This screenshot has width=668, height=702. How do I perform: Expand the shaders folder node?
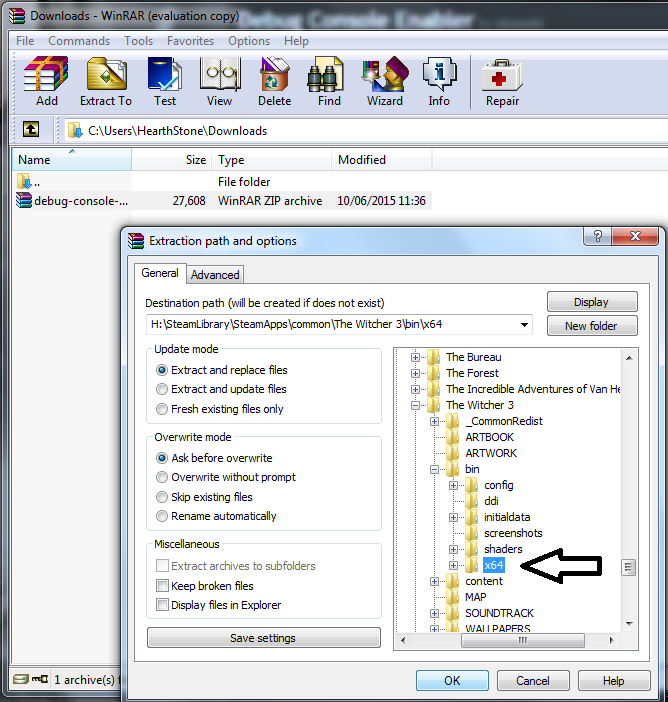pyautogui.click(x=454, y=549)
